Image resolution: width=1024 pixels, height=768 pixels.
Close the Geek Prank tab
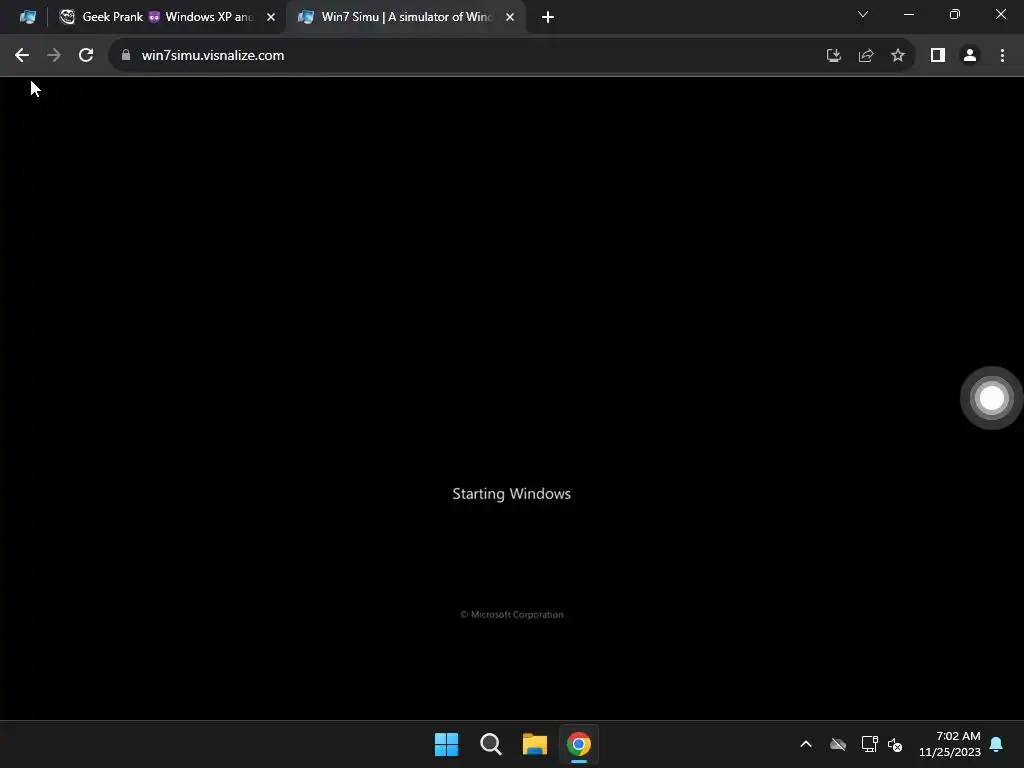[271, 17]
